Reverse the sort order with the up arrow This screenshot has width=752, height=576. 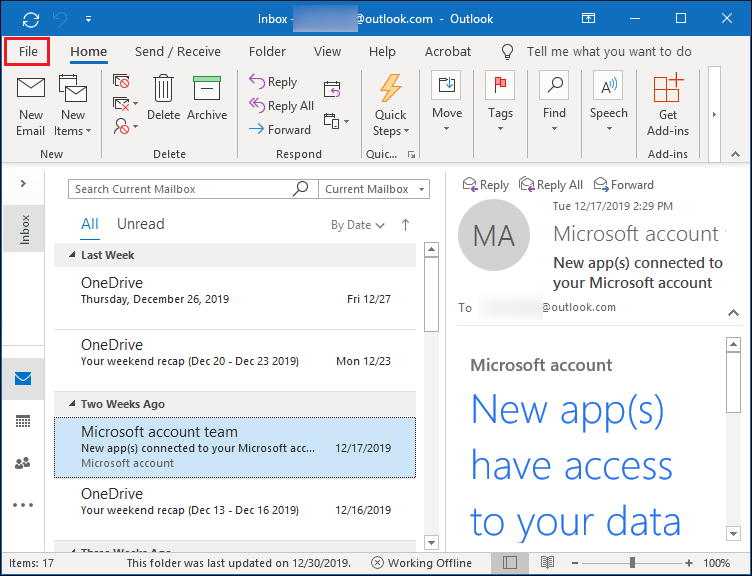point(405,225)
